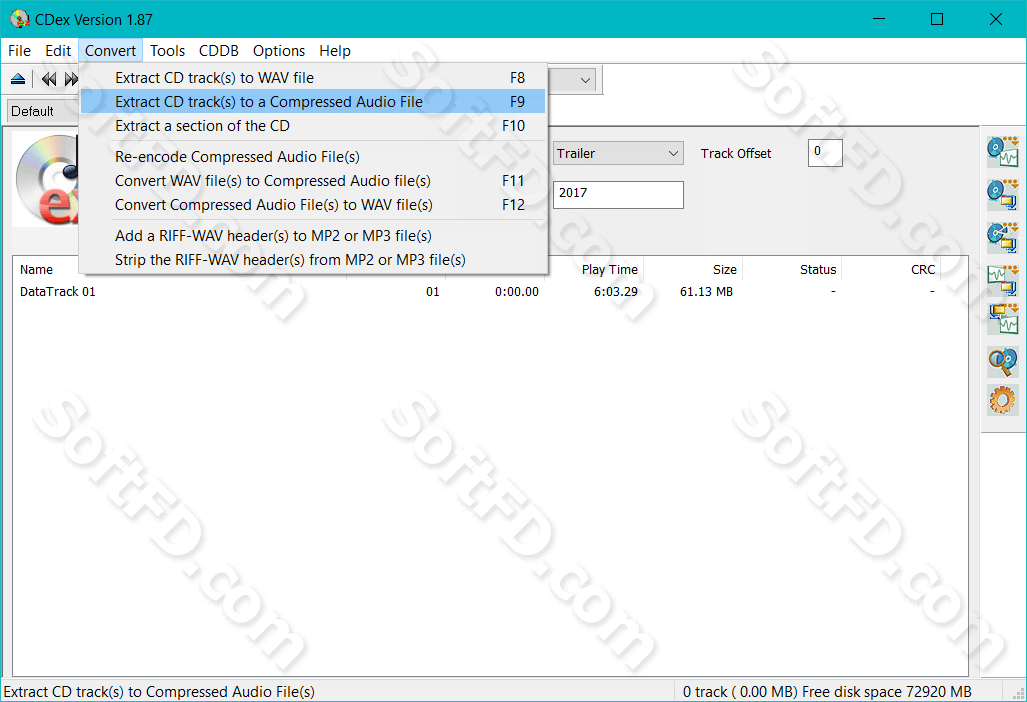Open the Options menu

click(x=279, y=50)
